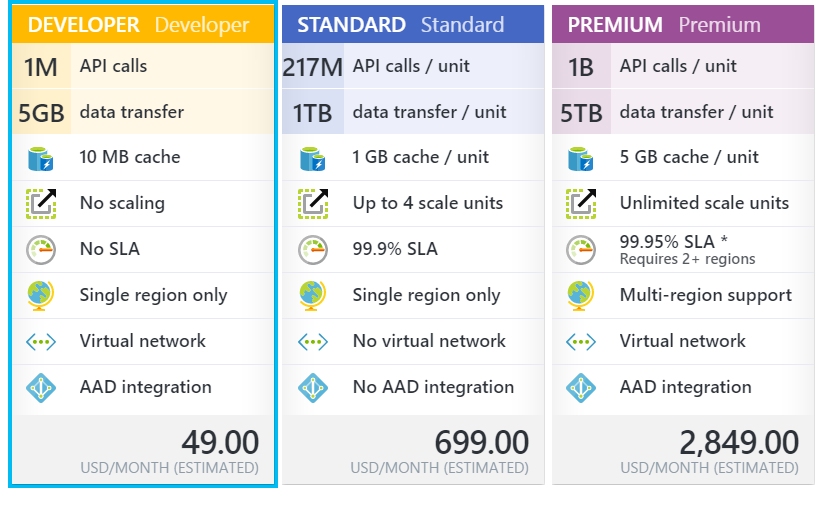
Task: Click '217M API calls / unit' row
Action: pos(412,67)
